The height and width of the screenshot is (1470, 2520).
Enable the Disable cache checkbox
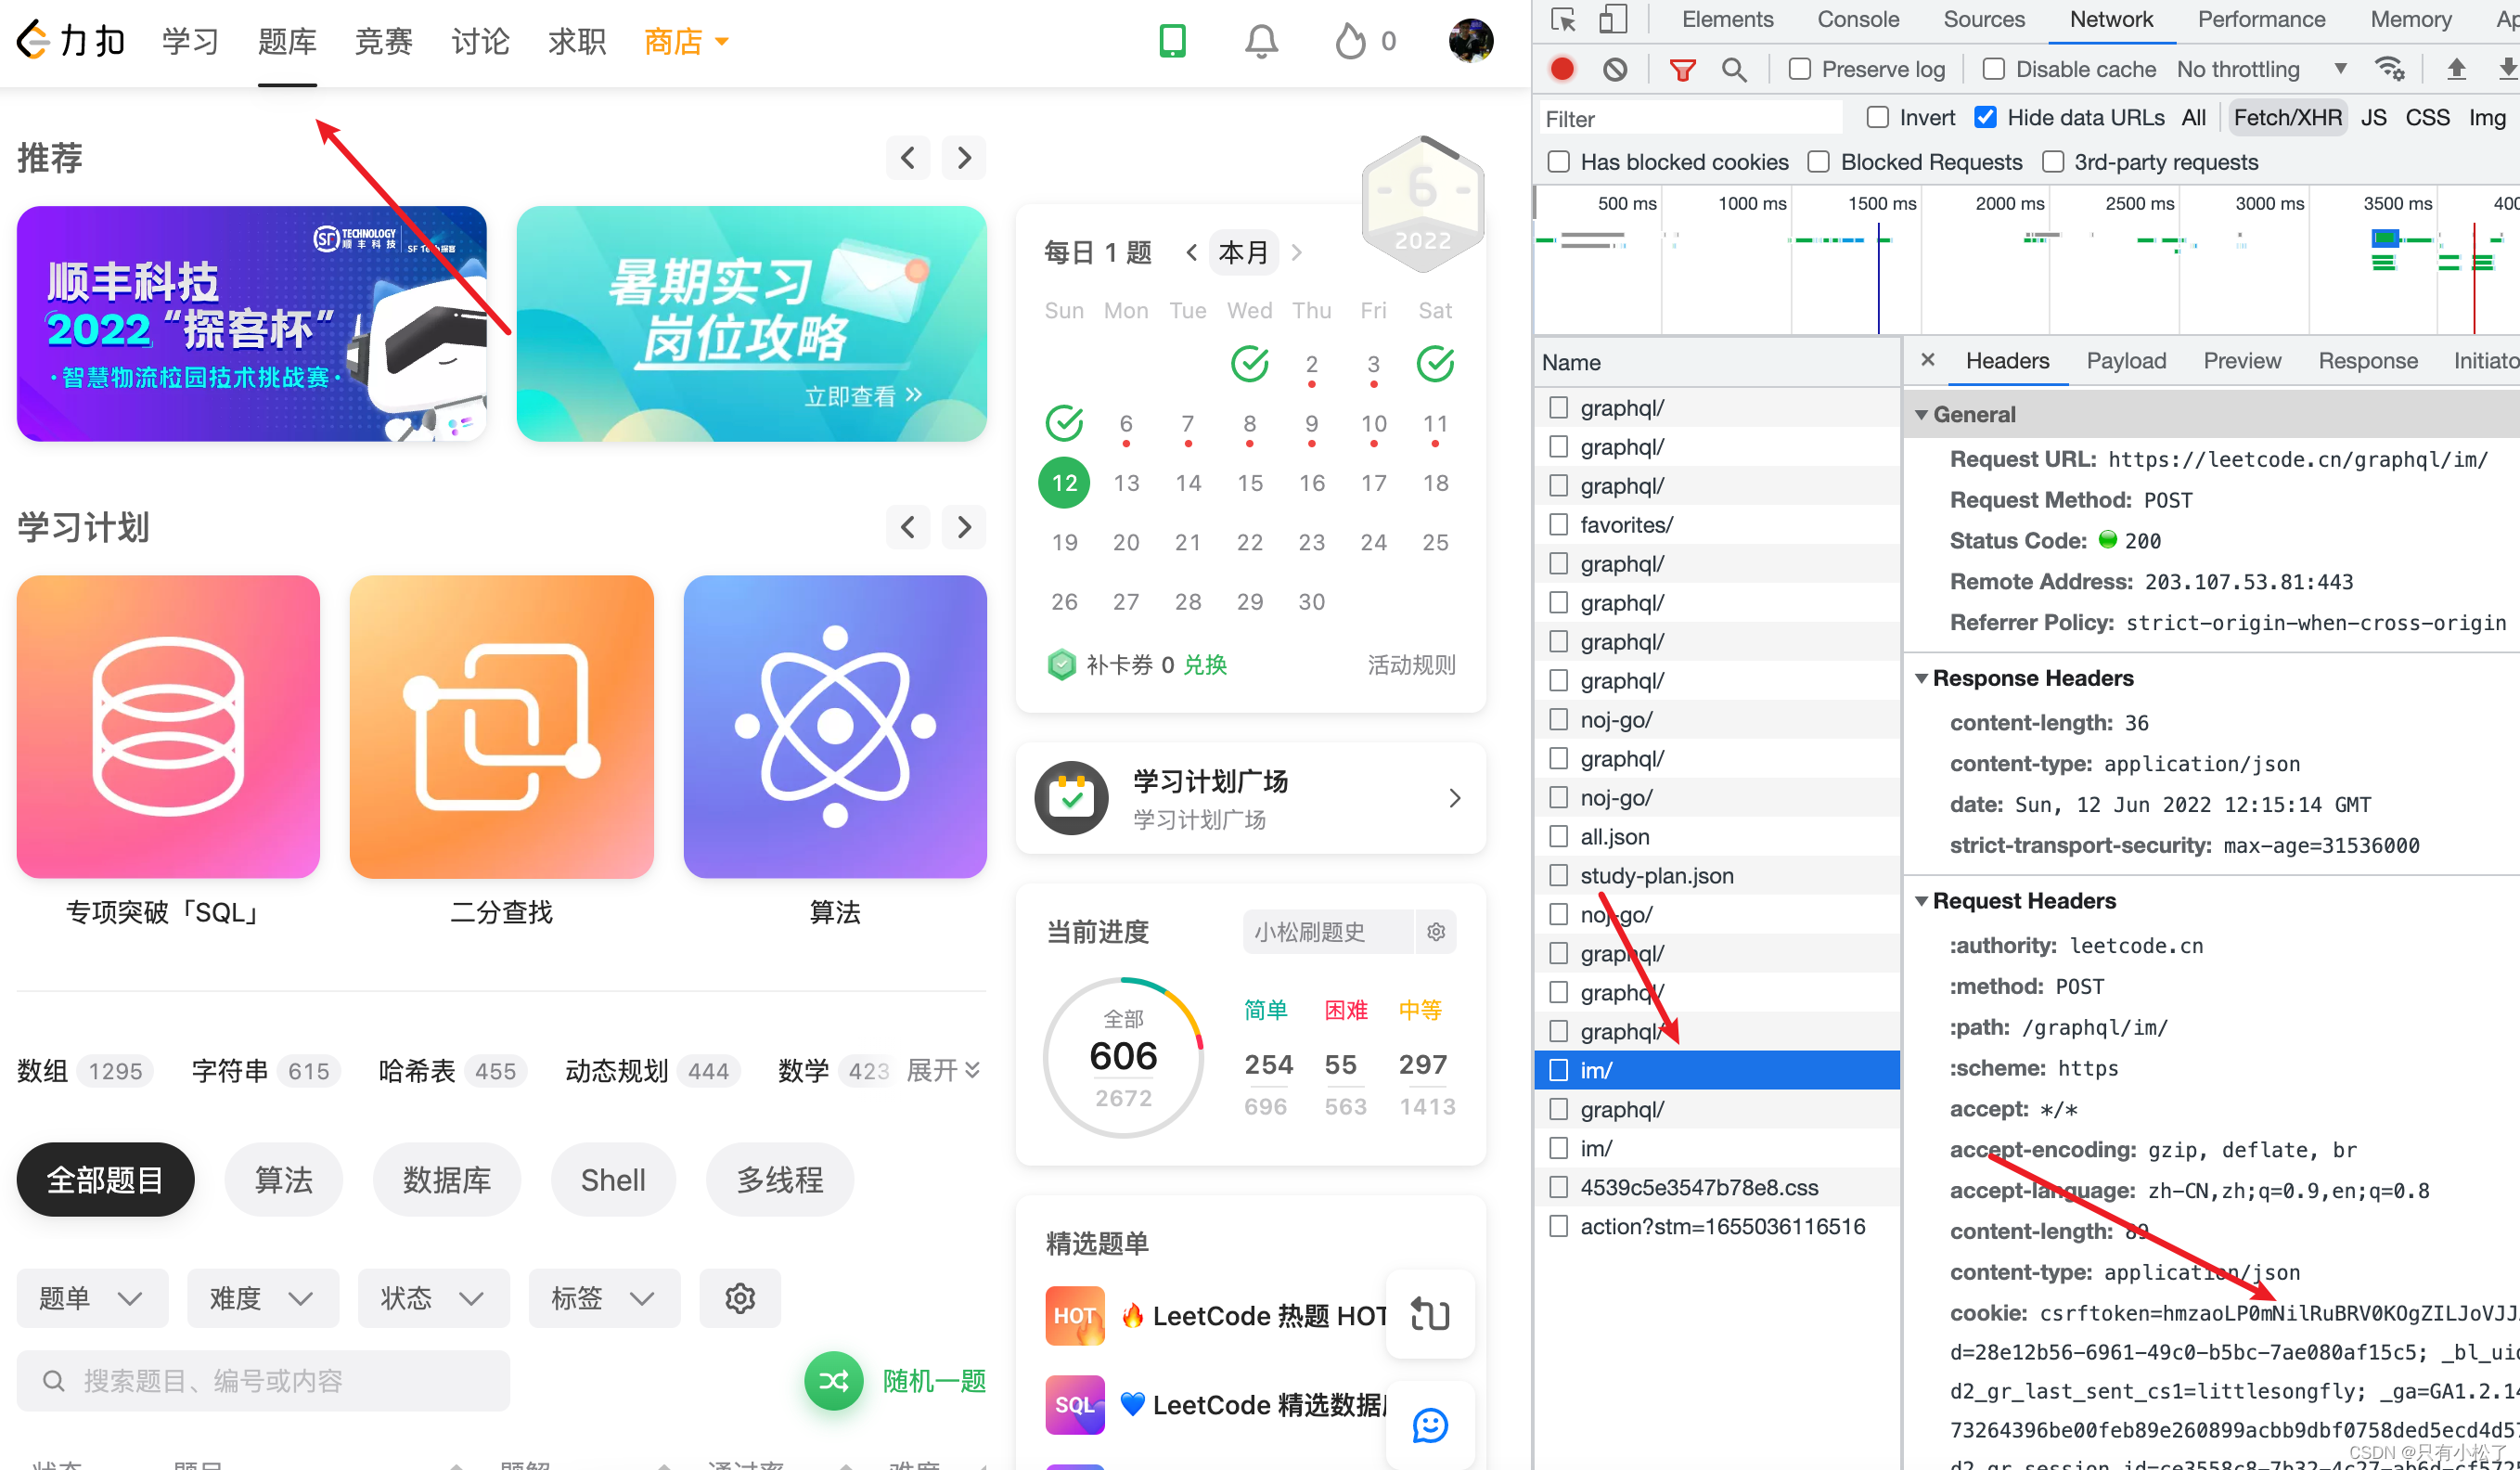1993,69
